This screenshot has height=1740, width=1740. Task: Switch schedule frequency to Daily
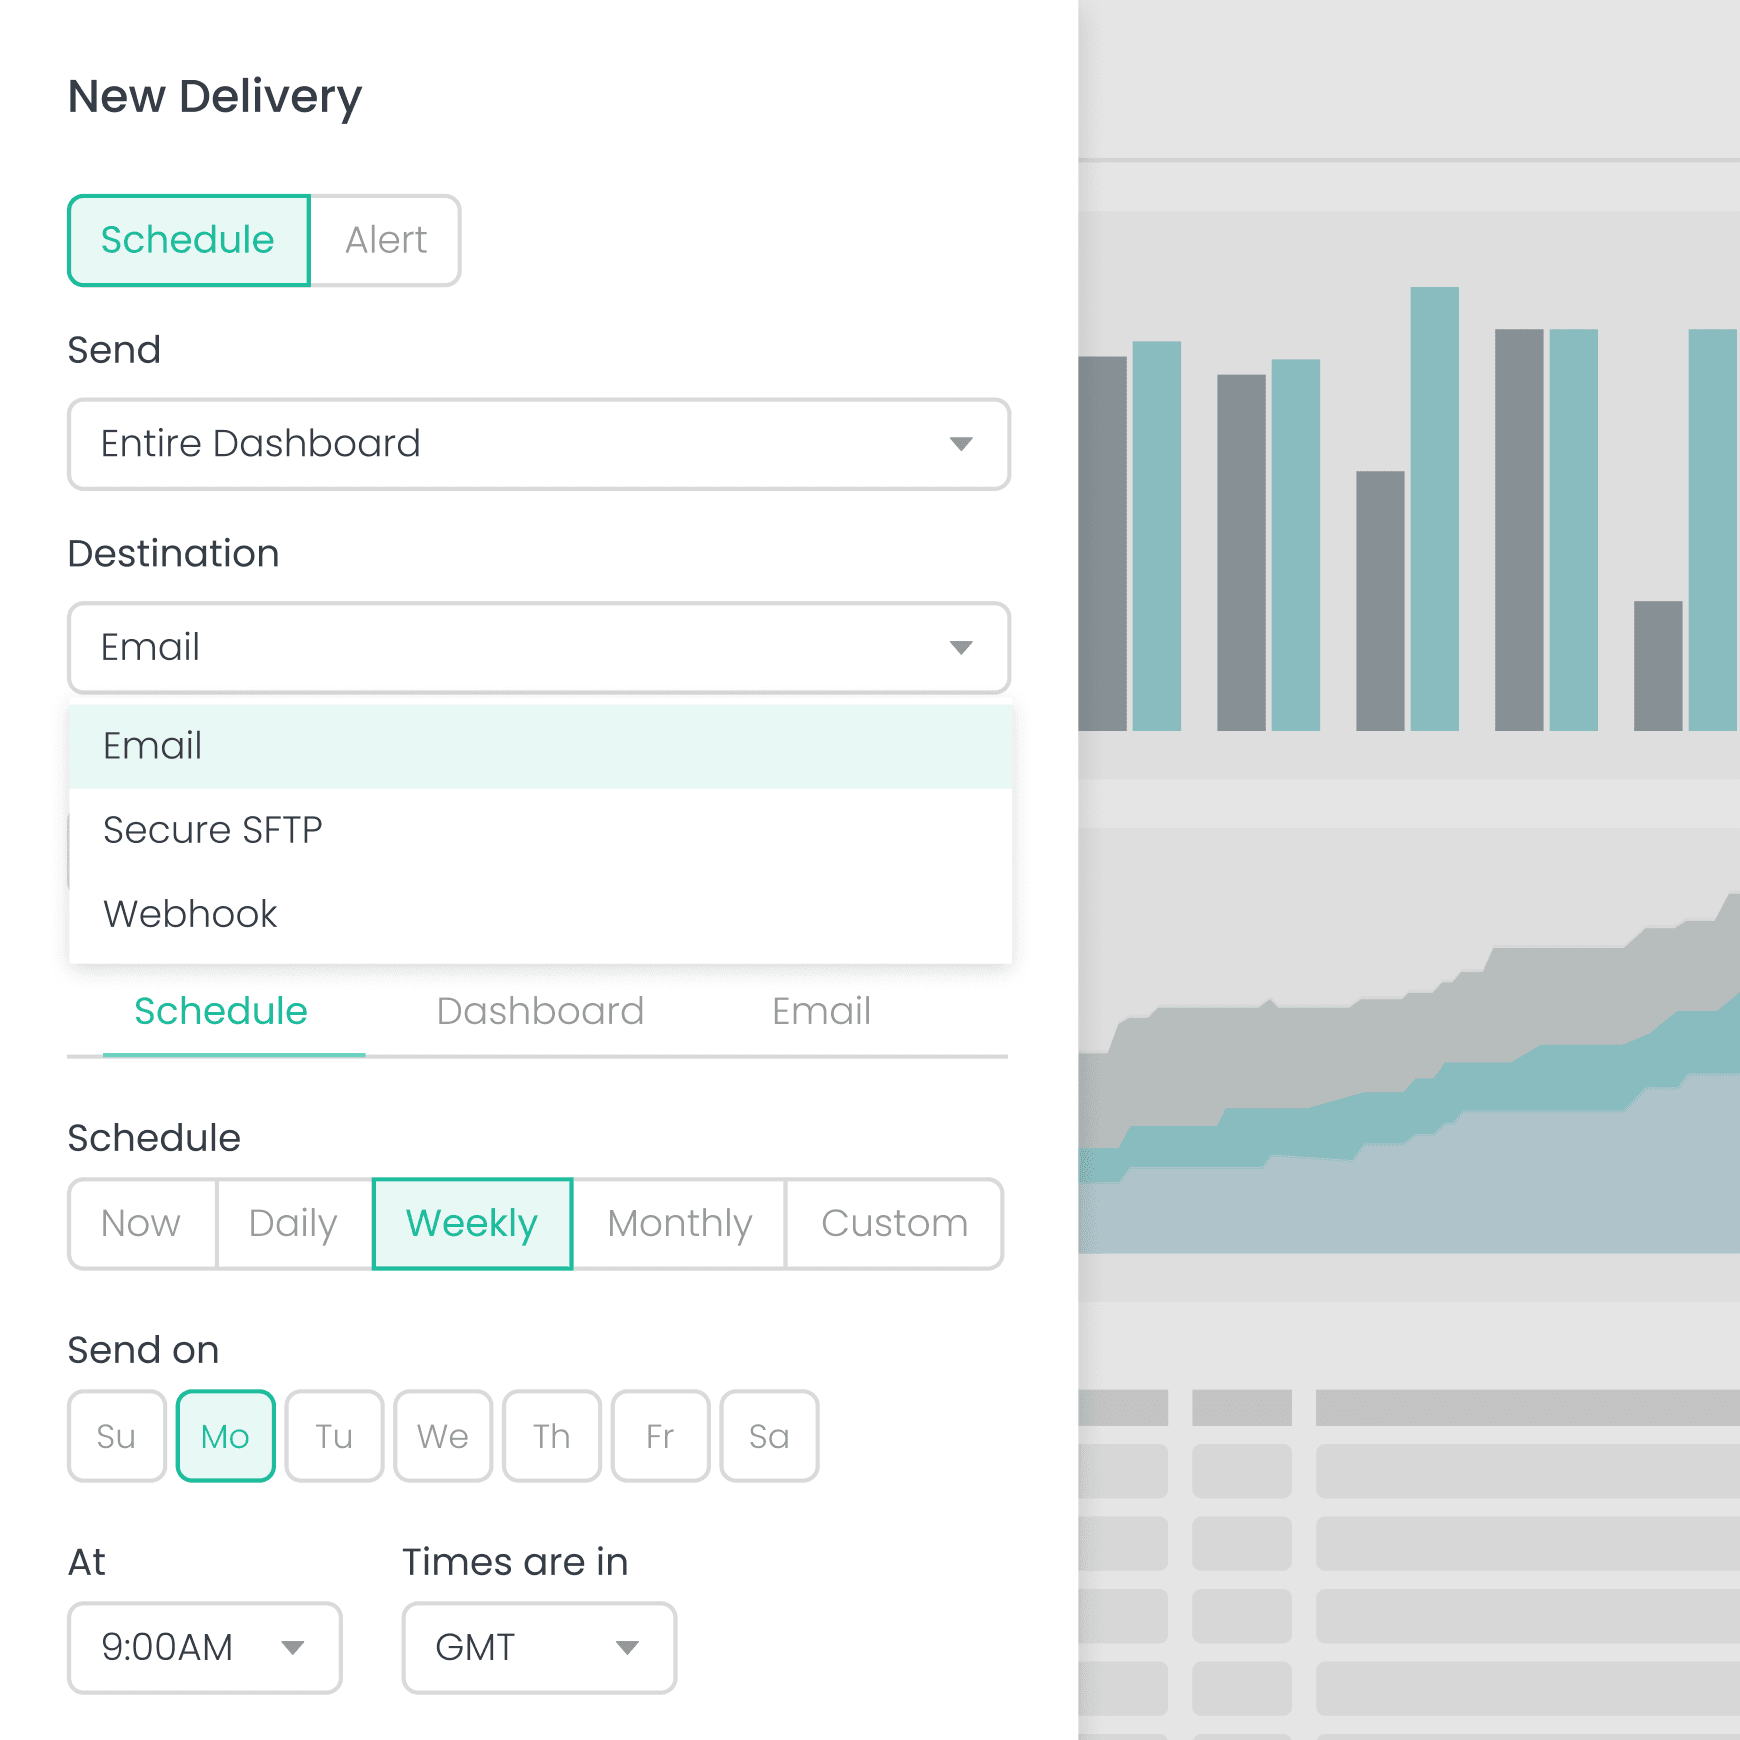[x=292, y=1223]
